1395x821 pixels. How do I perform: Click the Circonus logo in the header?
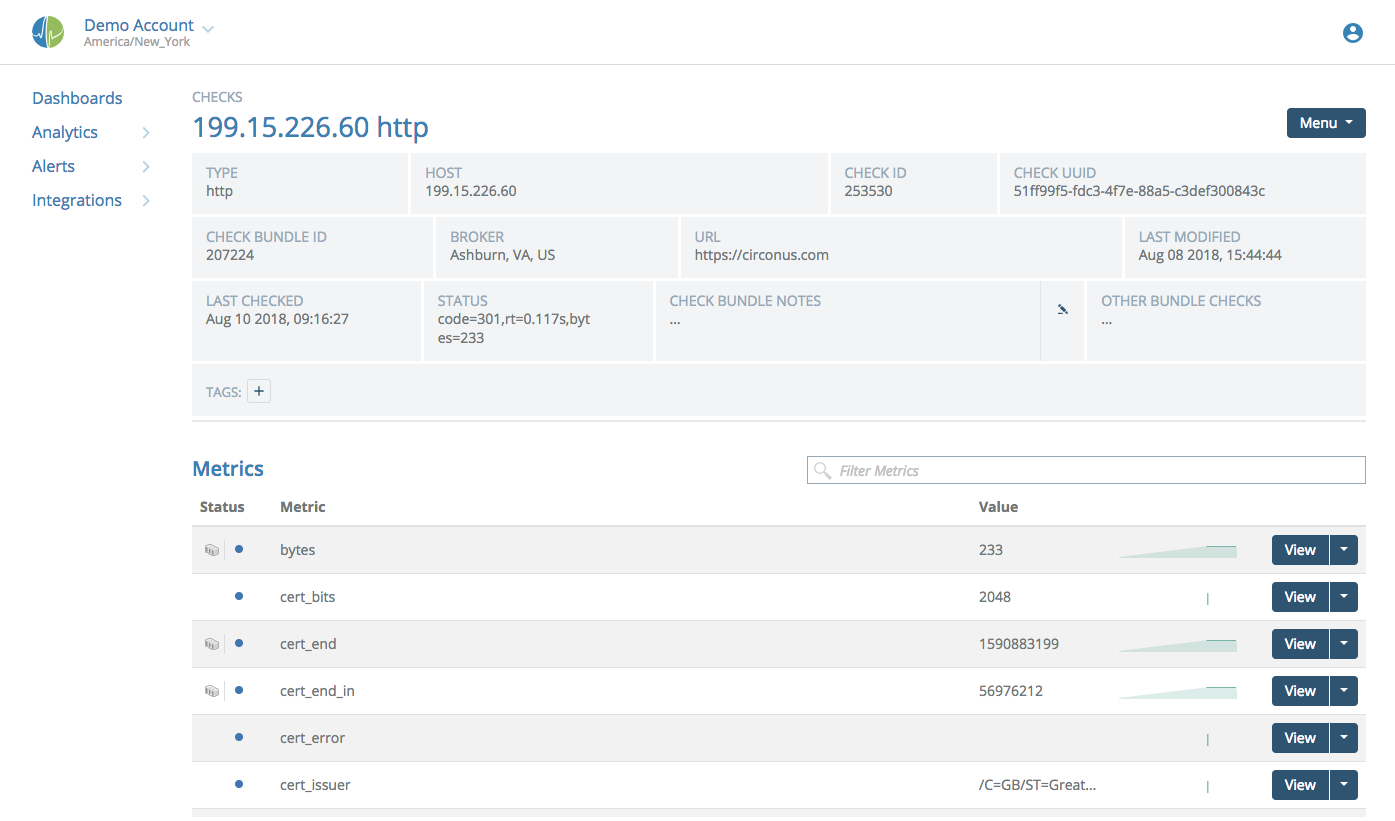[x=47, y=31]
